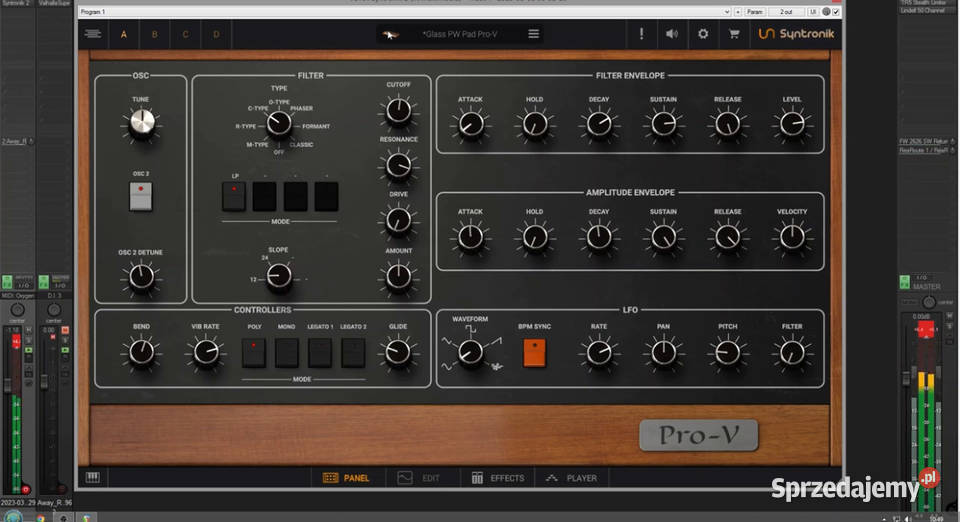This screenshot has height=522, width=960.
Task: Toggle the orange BPM Sync button
Action: tap(534, 353)
